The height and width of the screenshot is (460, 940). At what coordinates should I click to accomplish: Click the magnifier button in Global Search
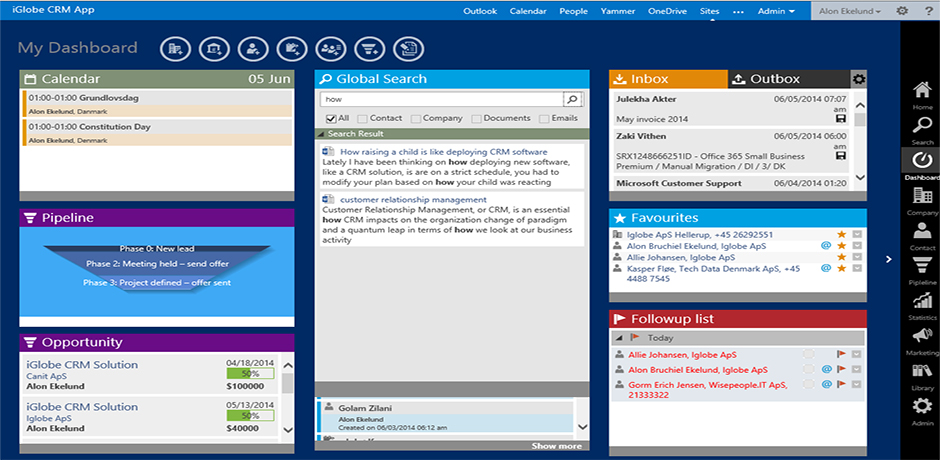click(572, 99)
